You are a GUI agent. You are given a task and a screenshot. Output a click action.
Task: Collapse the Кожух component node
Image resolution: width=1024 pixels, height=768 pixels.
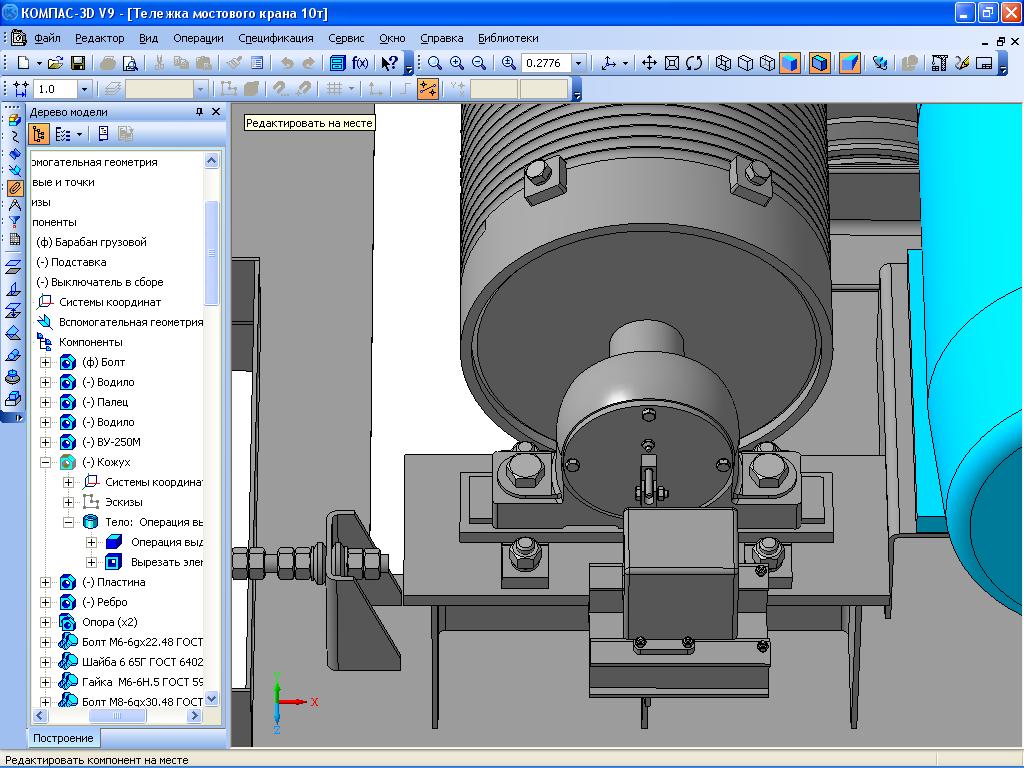(x=45, y=462)
